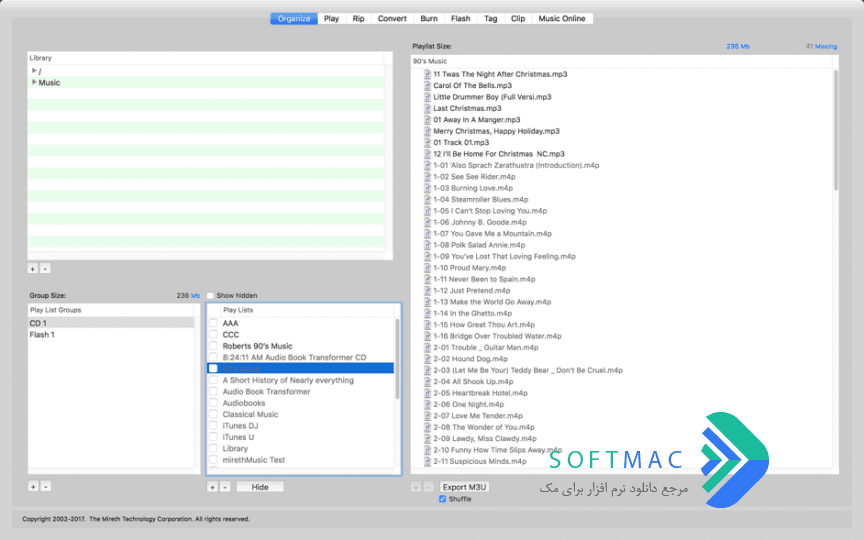Check the Audio Book Transformer CD checkbox

pyautogui.click(x=213, y=357)
